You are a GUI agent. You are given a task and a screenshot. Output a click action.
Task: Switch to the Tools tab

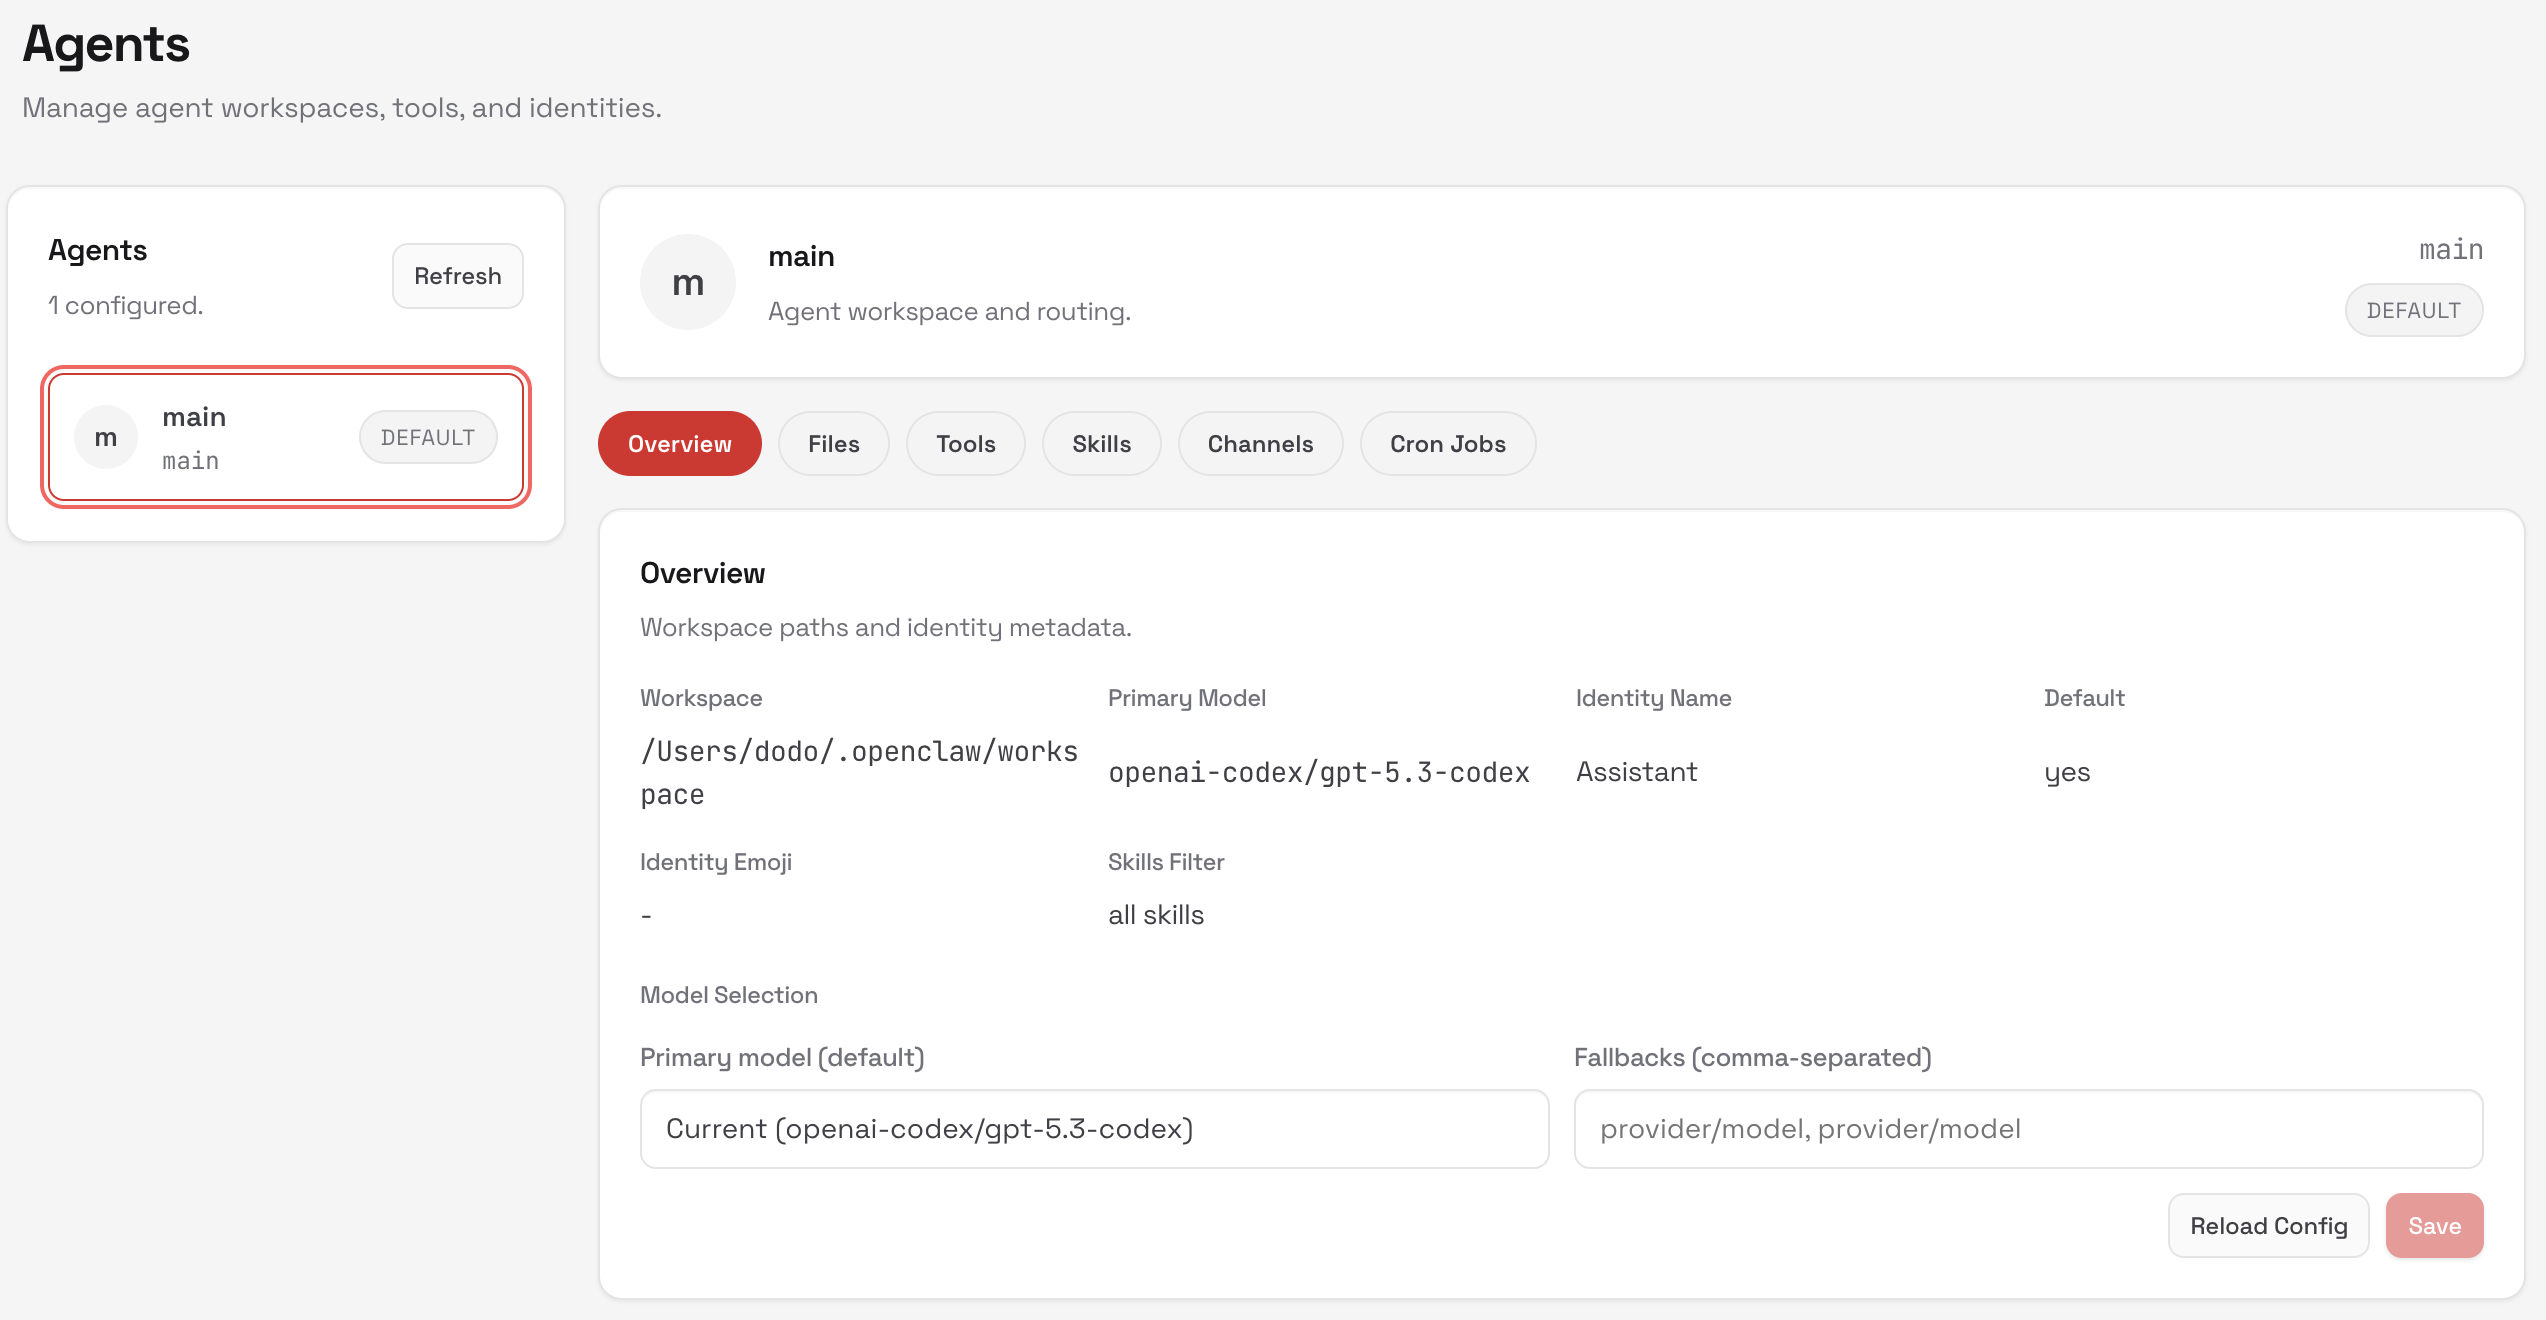965,444
